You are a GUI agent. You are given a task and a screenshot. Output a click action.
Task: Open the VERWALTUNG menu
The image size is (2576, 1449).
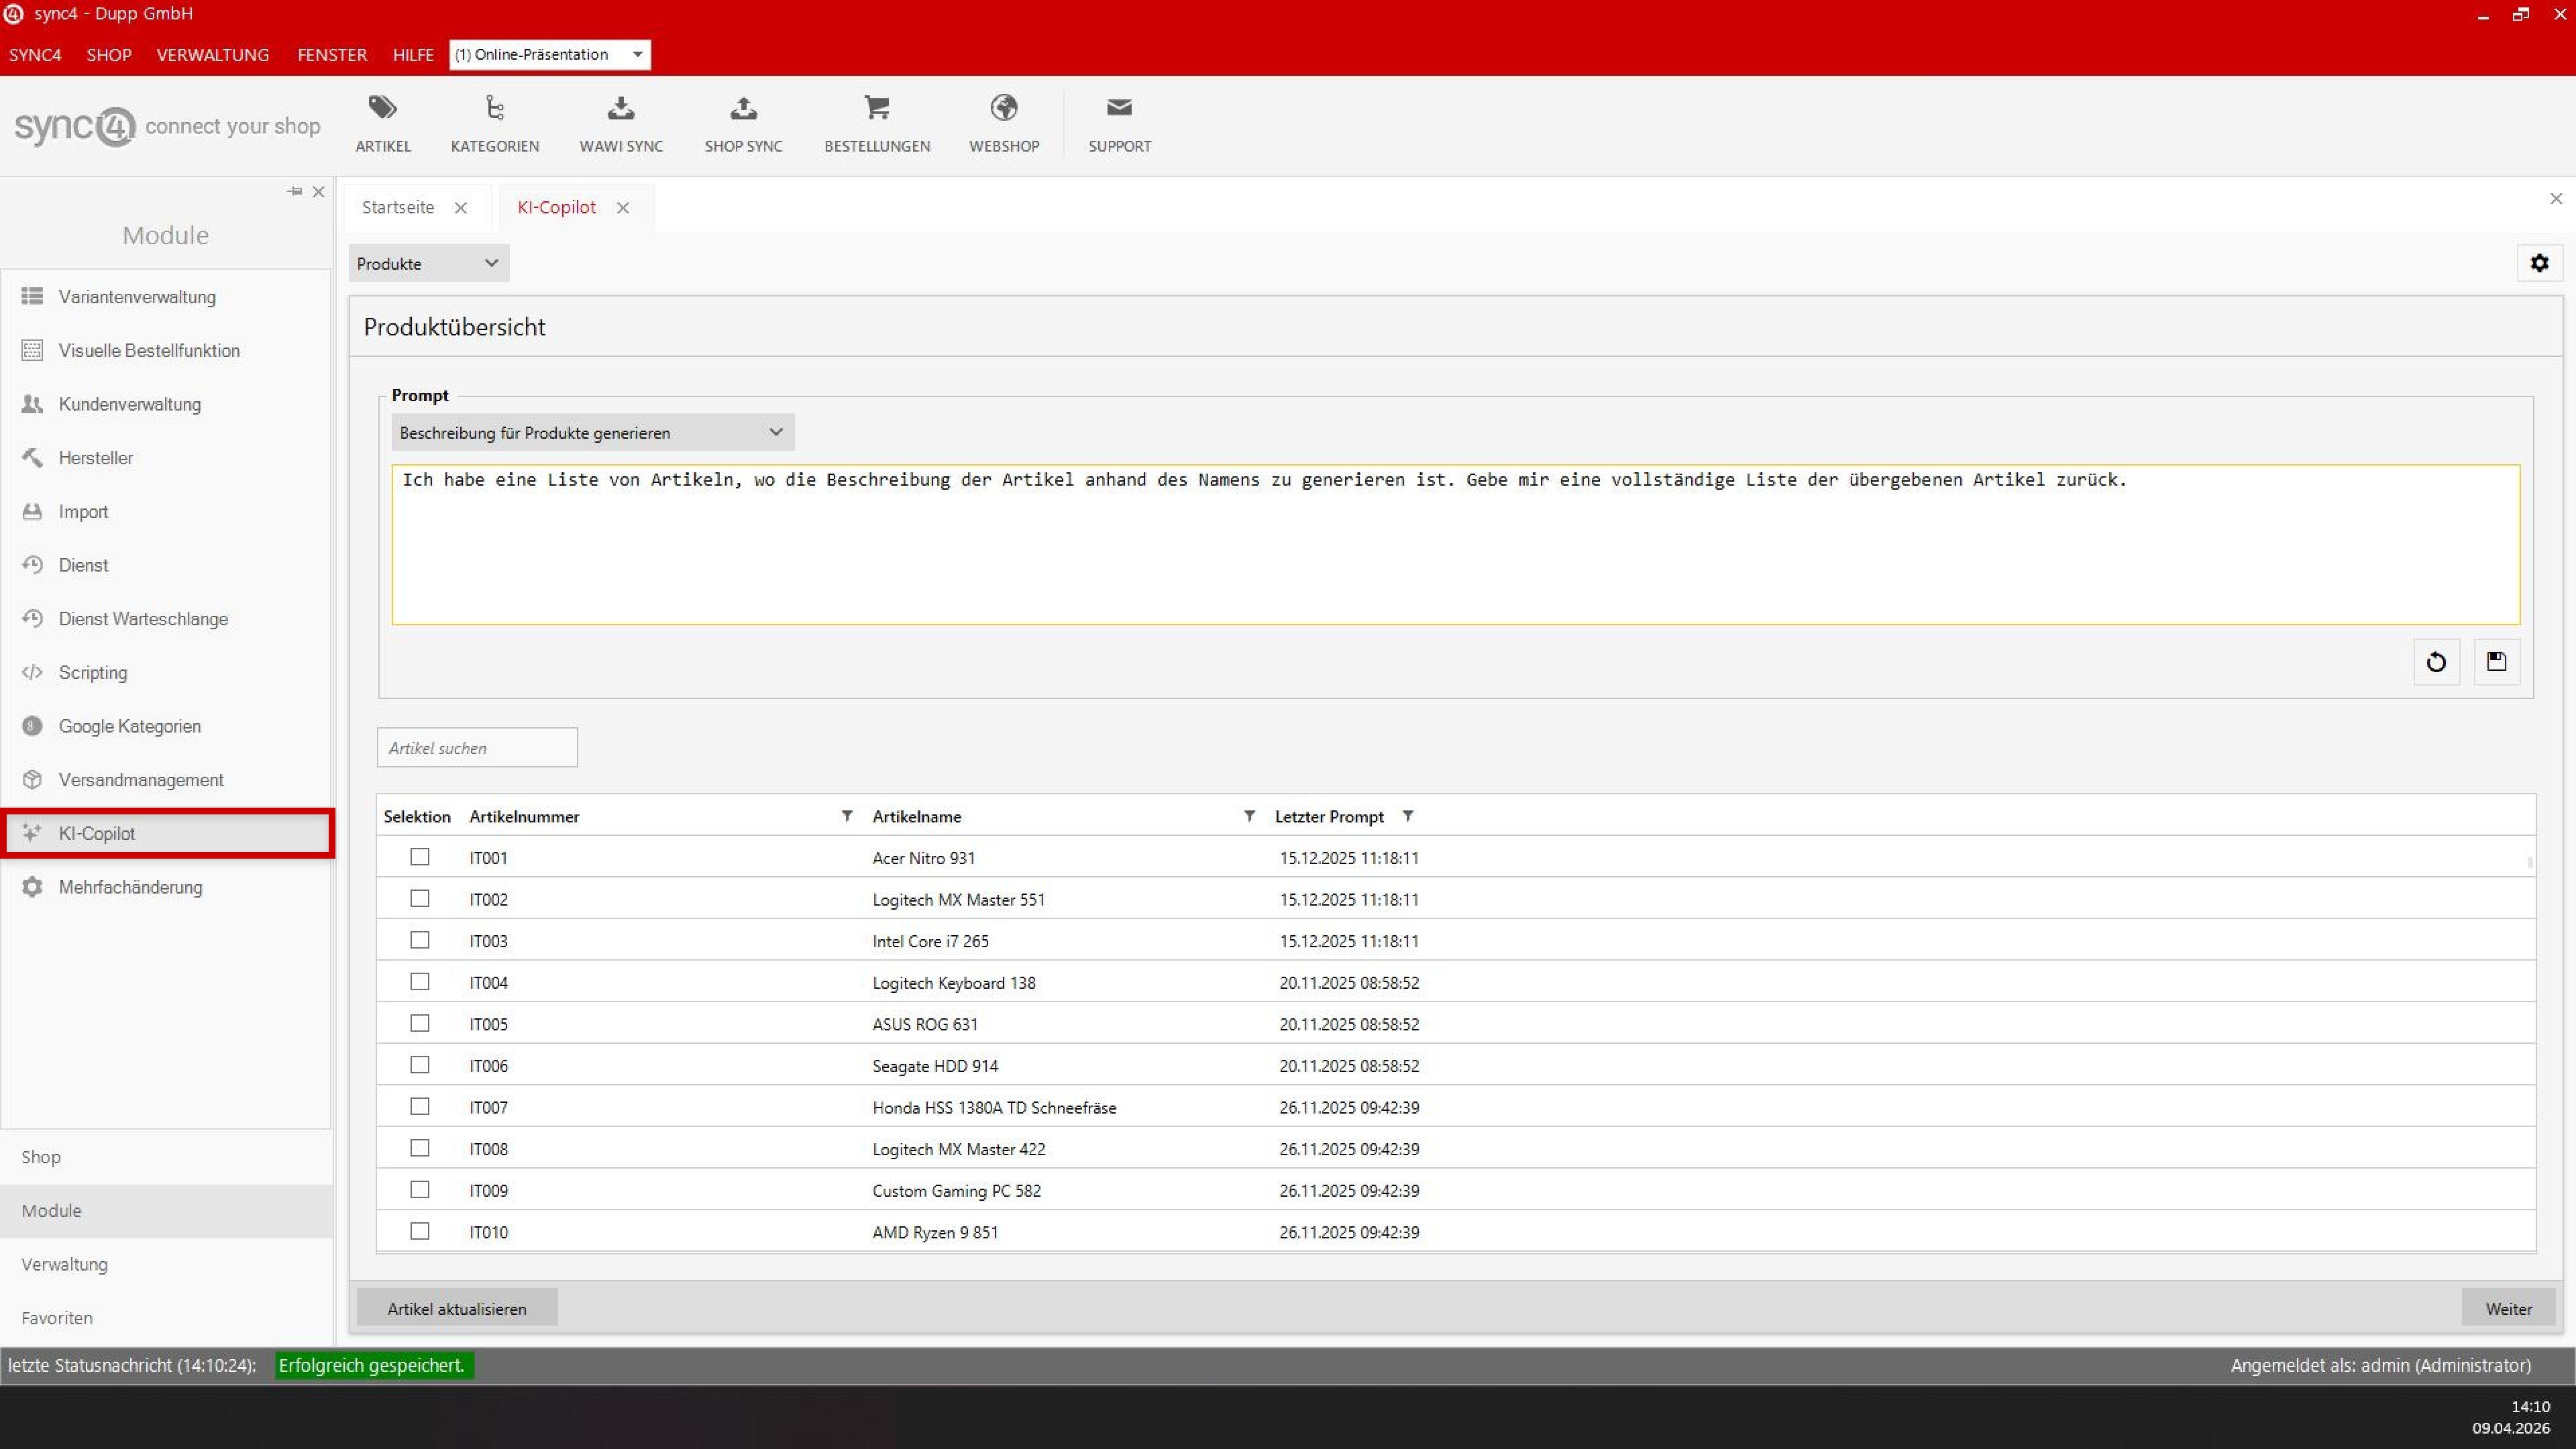click(212, 54)
